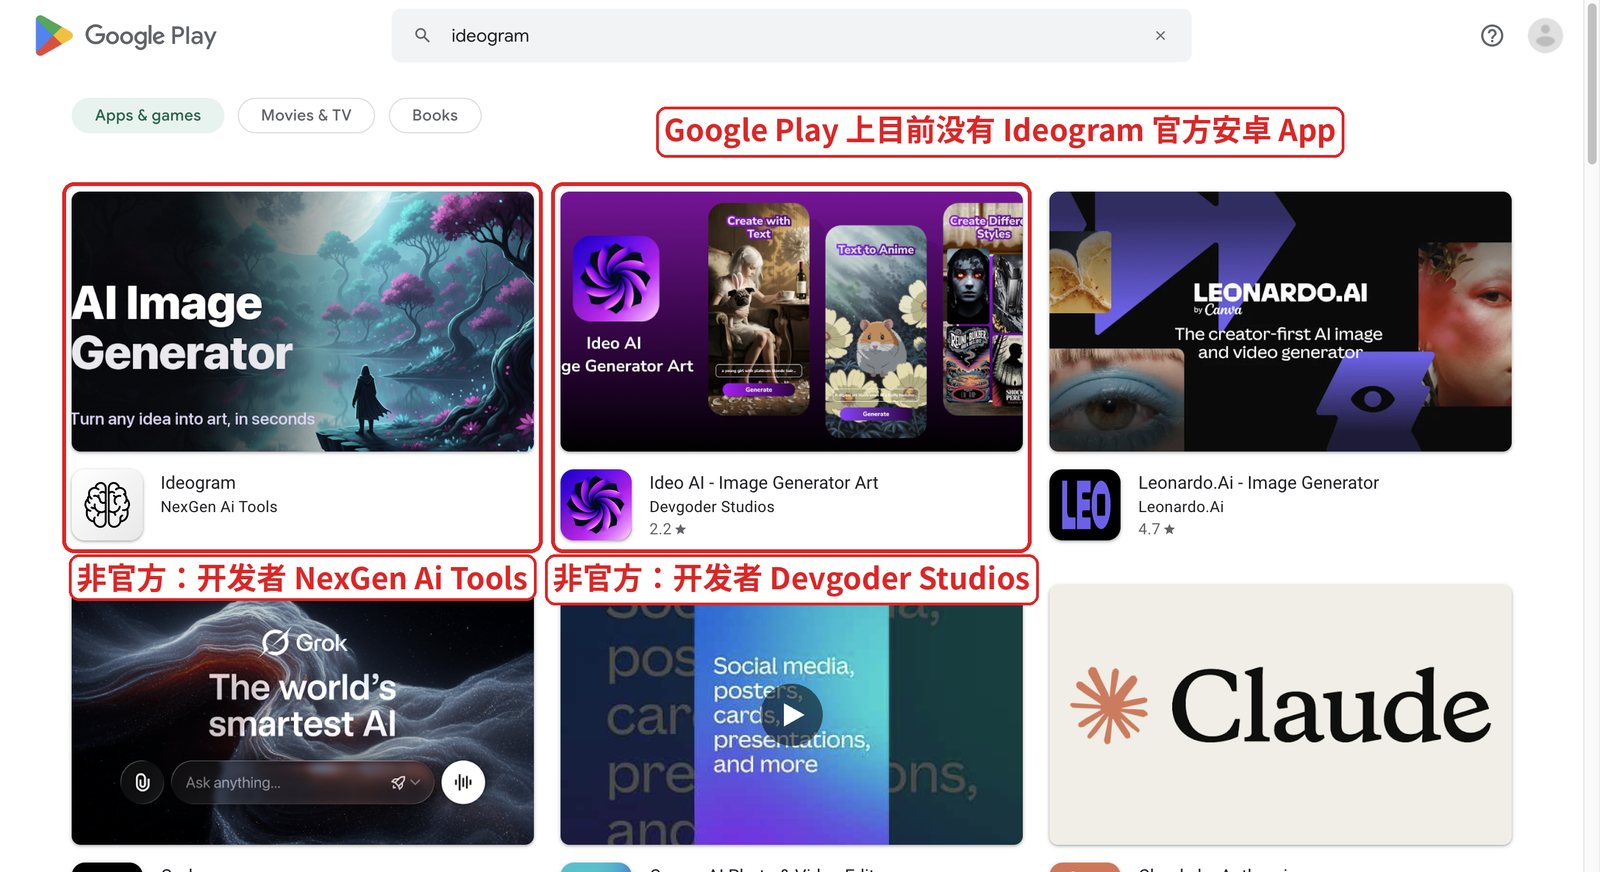Viewport: 1600px width, 872px height.
Task: Open the account avatar menu
Action: (x=1545, y=36)
